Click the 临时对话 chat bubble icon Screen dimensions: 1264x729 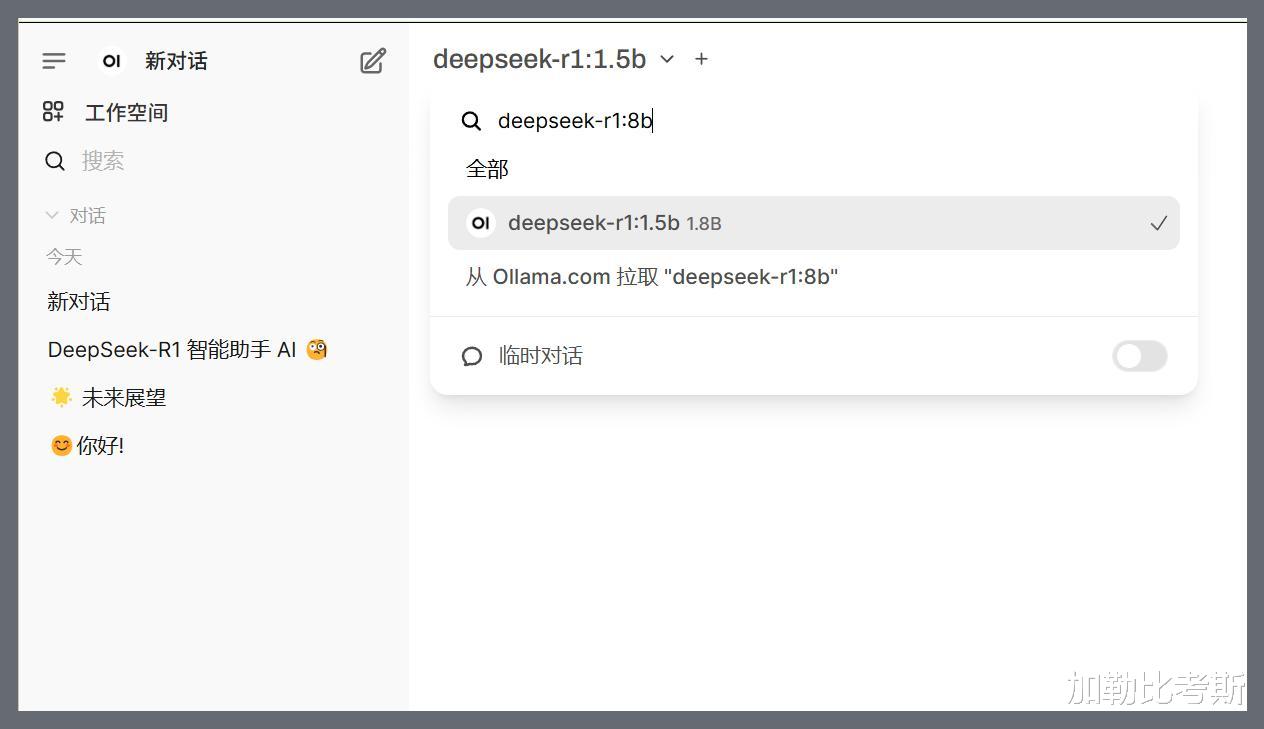[472, 356]
